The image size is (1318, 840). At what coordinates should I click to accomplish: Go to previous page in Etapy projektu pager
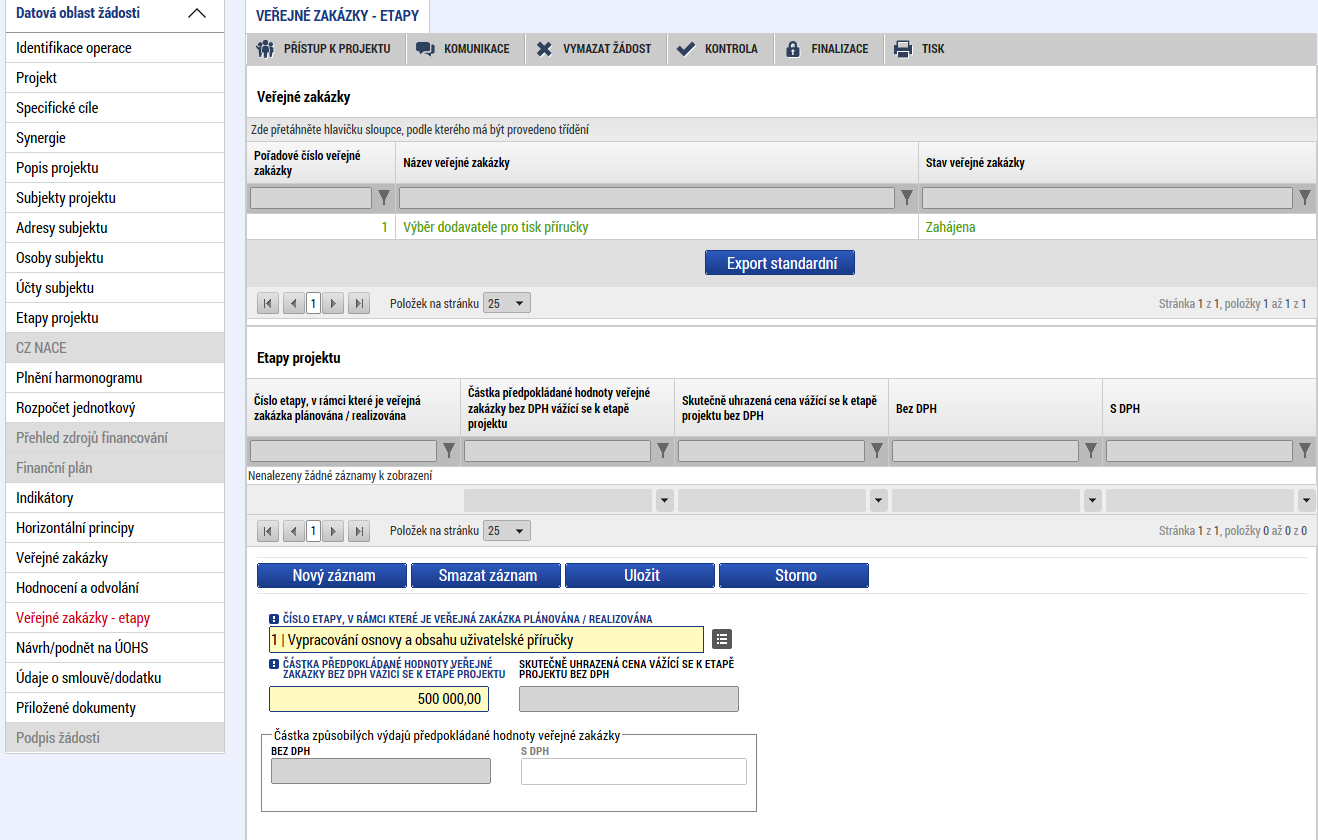coord(293,531)
